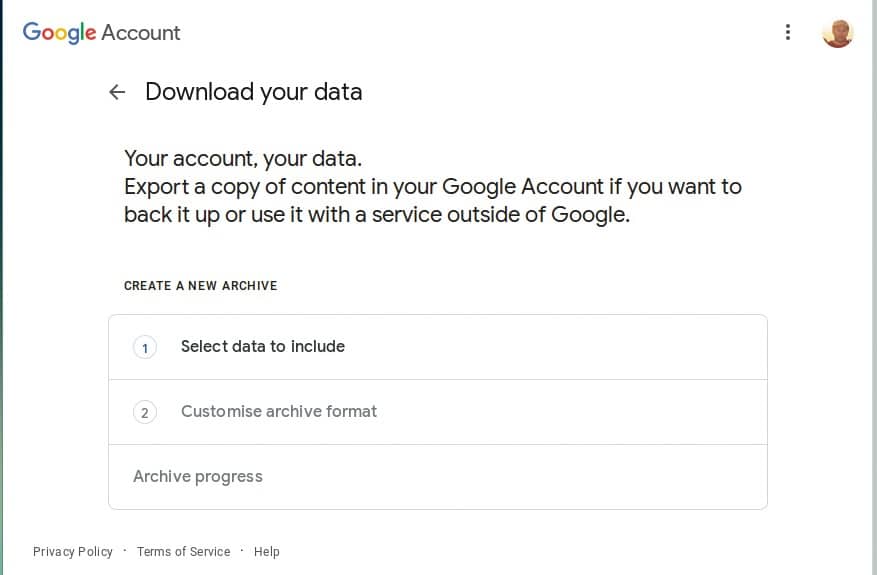This screenshot has width=877, height=575.
Task: Click the step 1 number circle
Action: [145, 347]
